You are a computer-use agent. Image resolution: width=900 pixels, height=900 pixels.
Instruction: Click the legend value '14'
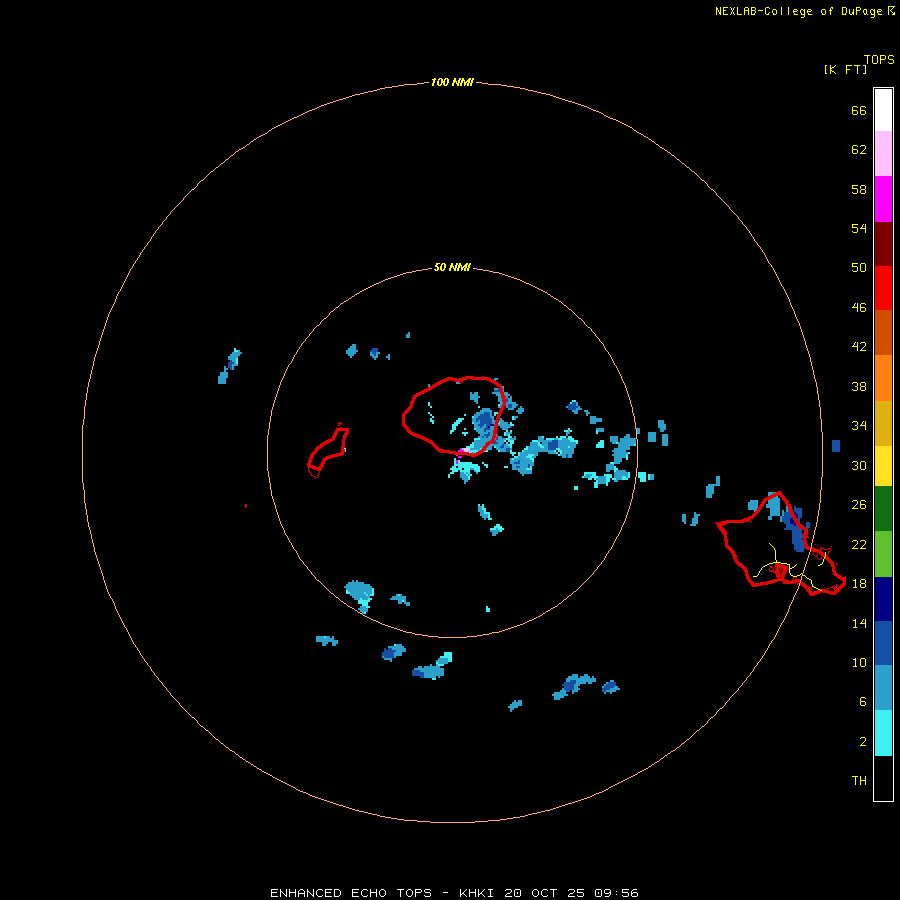(x=859, y=623)
